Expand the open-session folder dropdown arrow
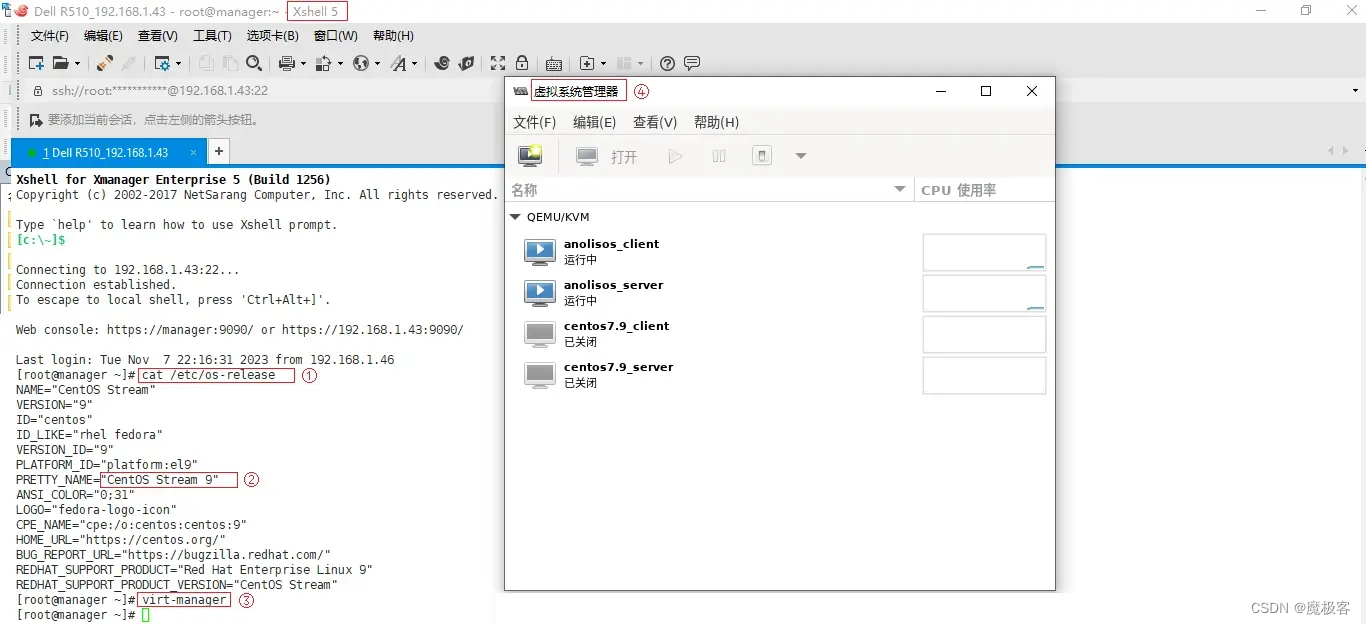Viewport: 1366px width, 624px height. [77, 64]
